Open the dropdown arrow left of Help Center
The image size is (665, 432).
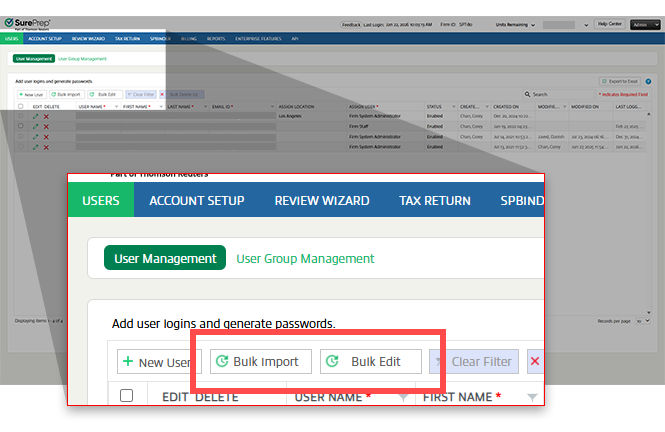(586, 25)
